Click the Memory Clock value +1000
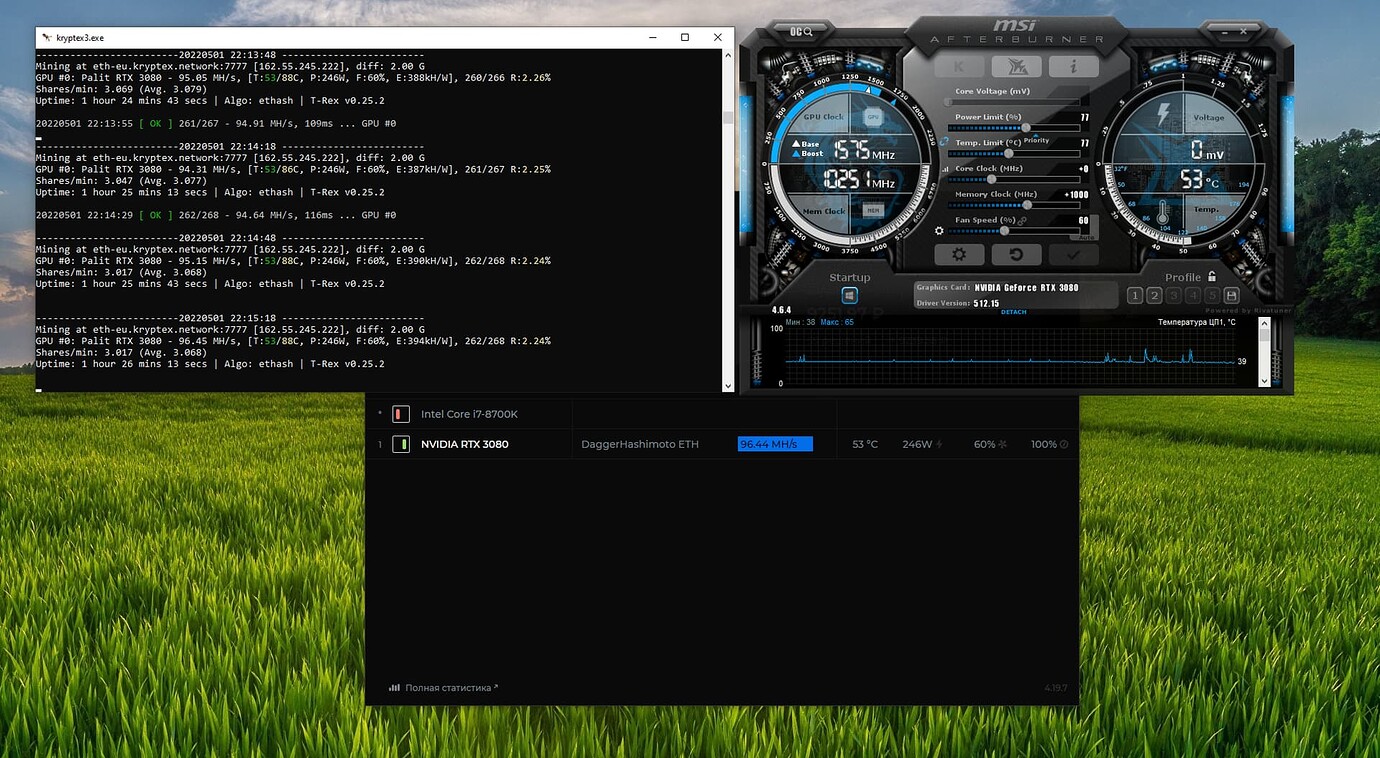The width and height of the screenshot is (1380, 758). [x=1077, y=195]
